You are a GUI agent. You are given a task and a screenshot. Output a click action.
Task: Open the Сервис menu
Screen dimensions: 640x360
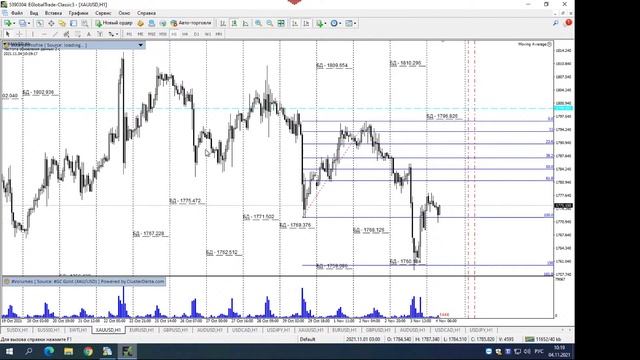(x=103, y=13)
